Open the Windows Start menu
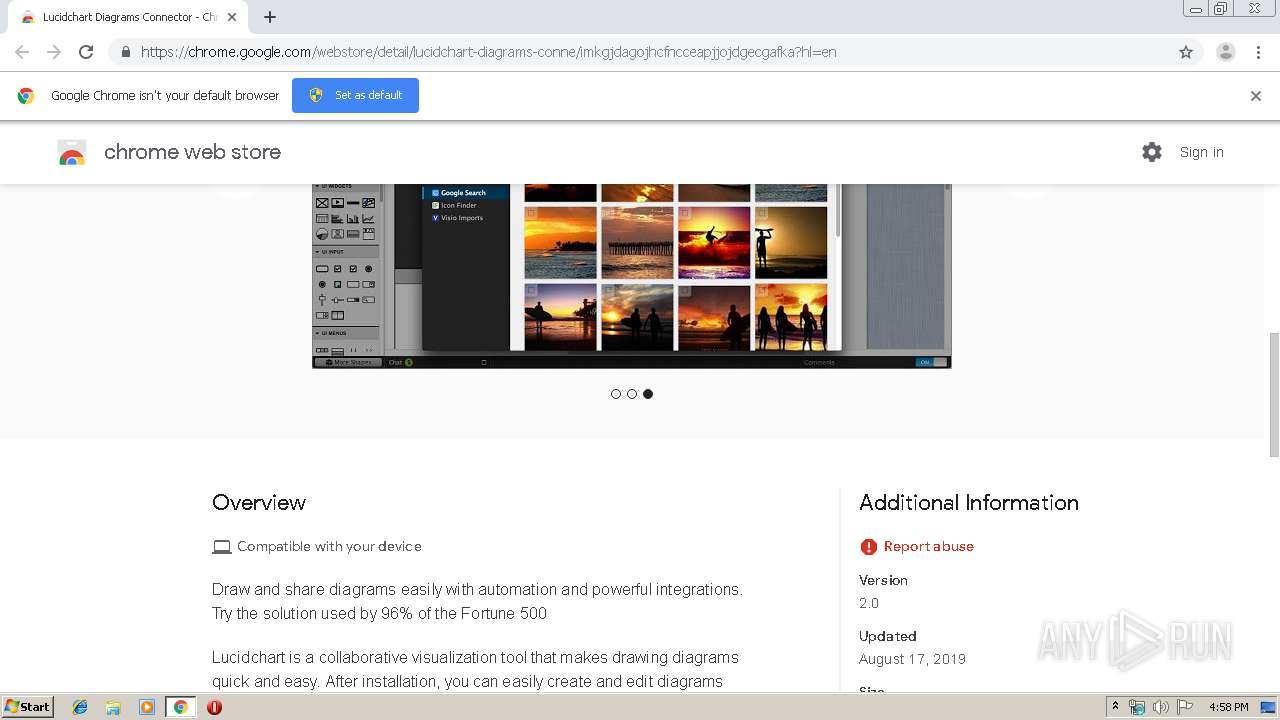 (x=28, y=707)
